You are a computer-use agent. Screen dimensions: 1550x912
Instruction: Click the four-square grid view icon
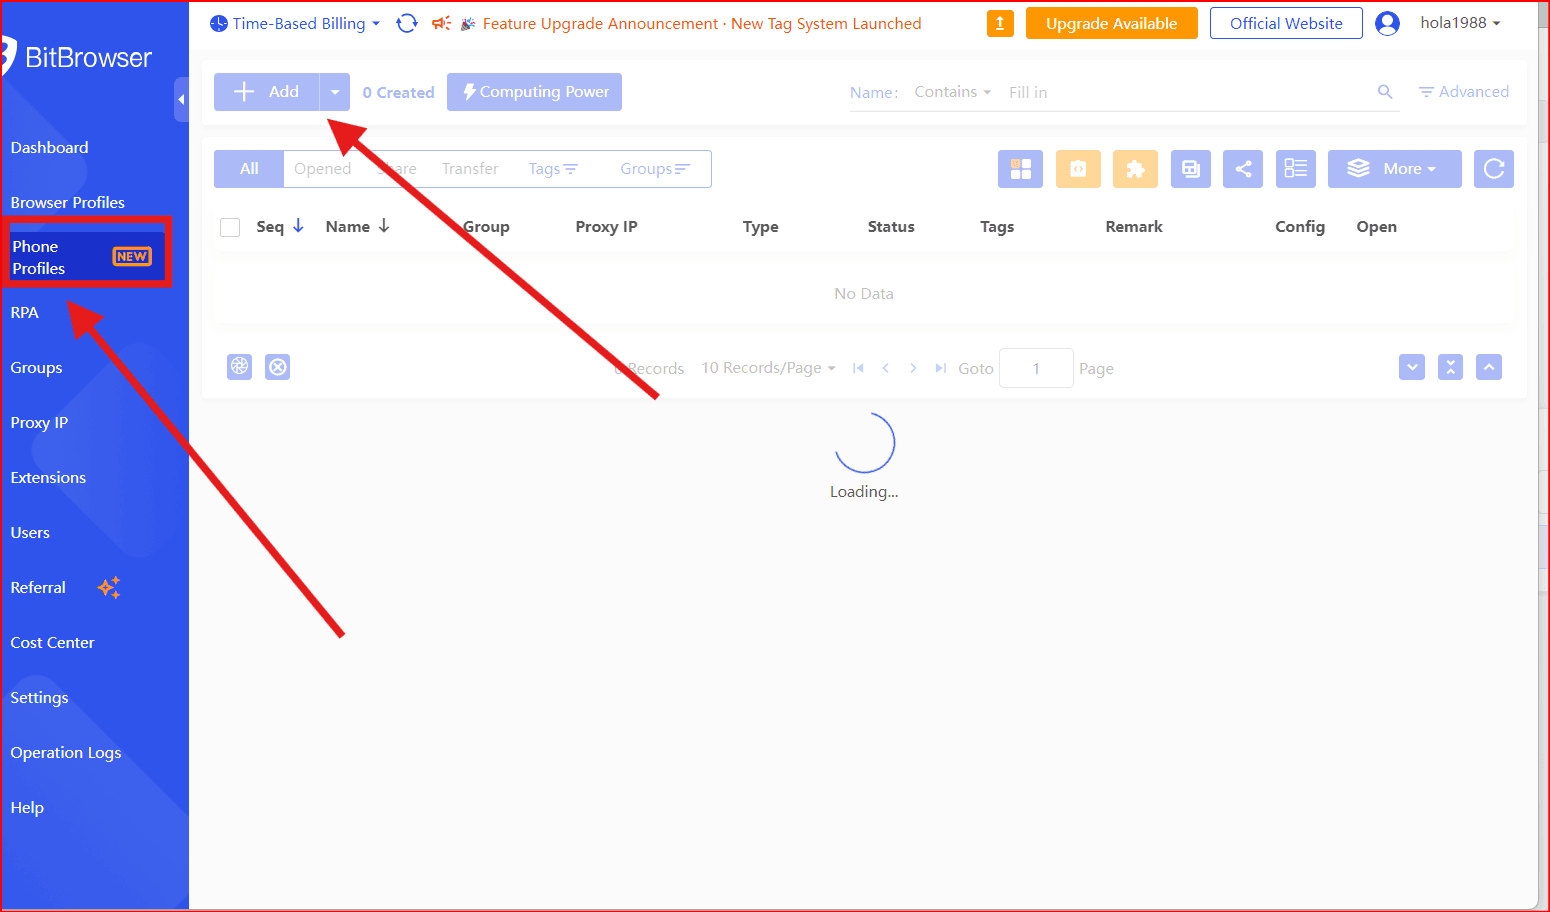coord(1020,169)
